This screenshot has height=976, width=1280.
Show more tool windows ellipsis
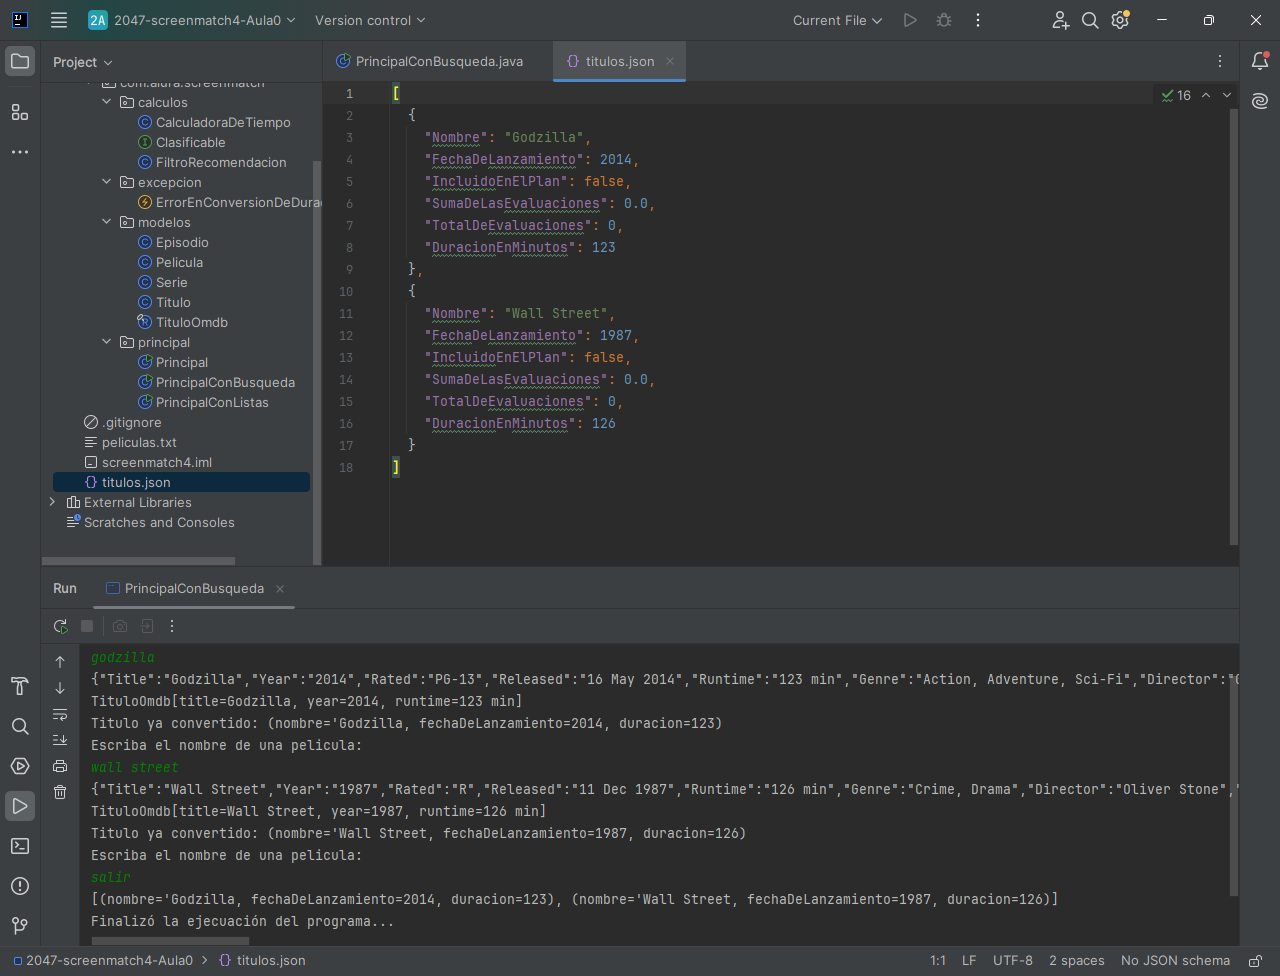pos(20,152)
